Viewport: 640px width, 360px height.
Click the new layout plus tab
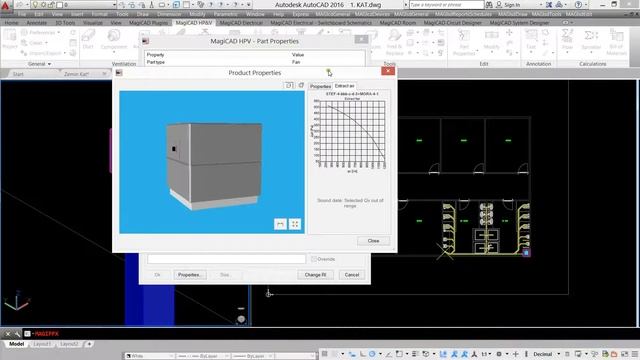(89, 344)
